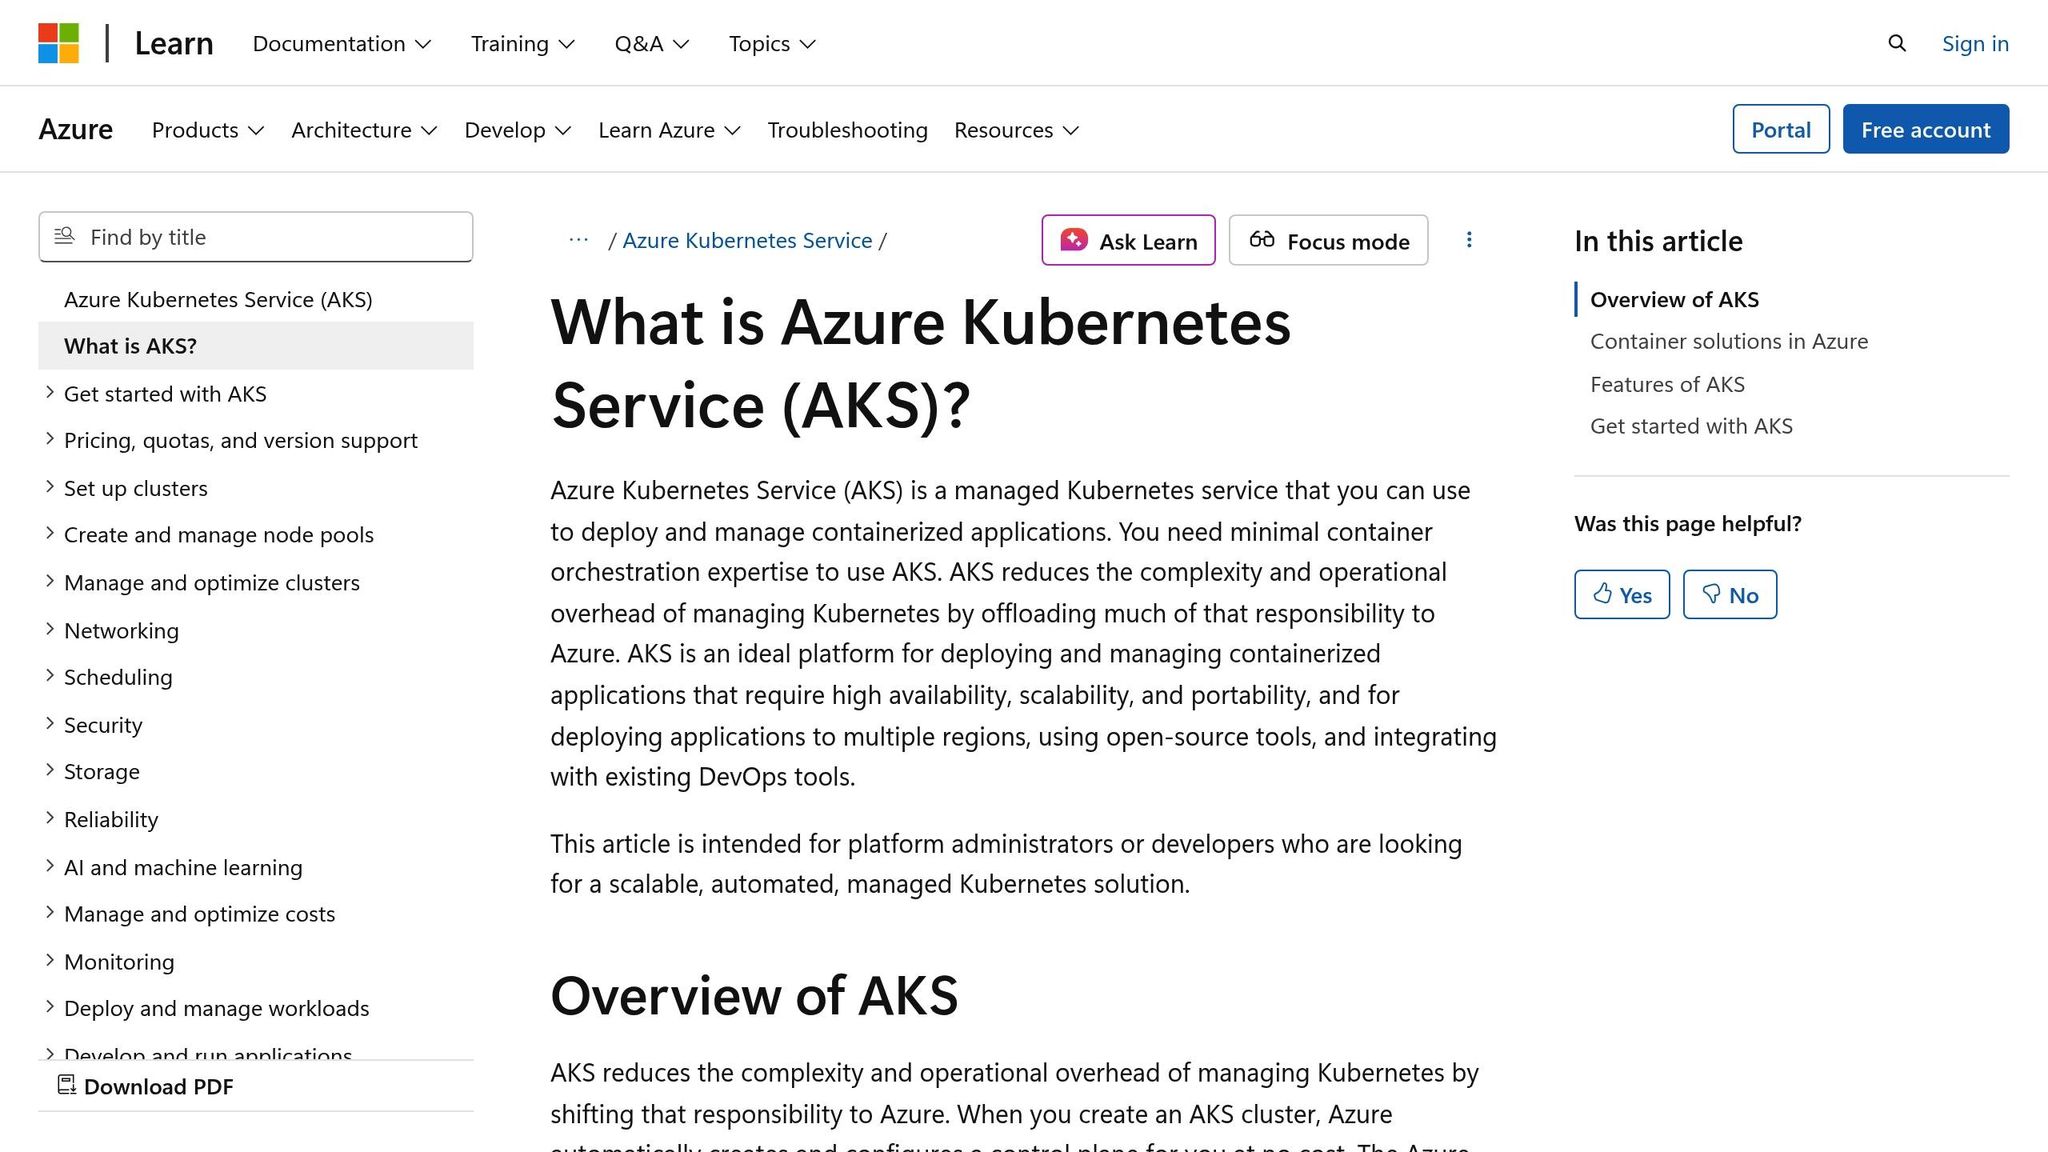Screen dimensions: 2048x1152
Task: Open the Q&A menu
Action: (650, 44)
